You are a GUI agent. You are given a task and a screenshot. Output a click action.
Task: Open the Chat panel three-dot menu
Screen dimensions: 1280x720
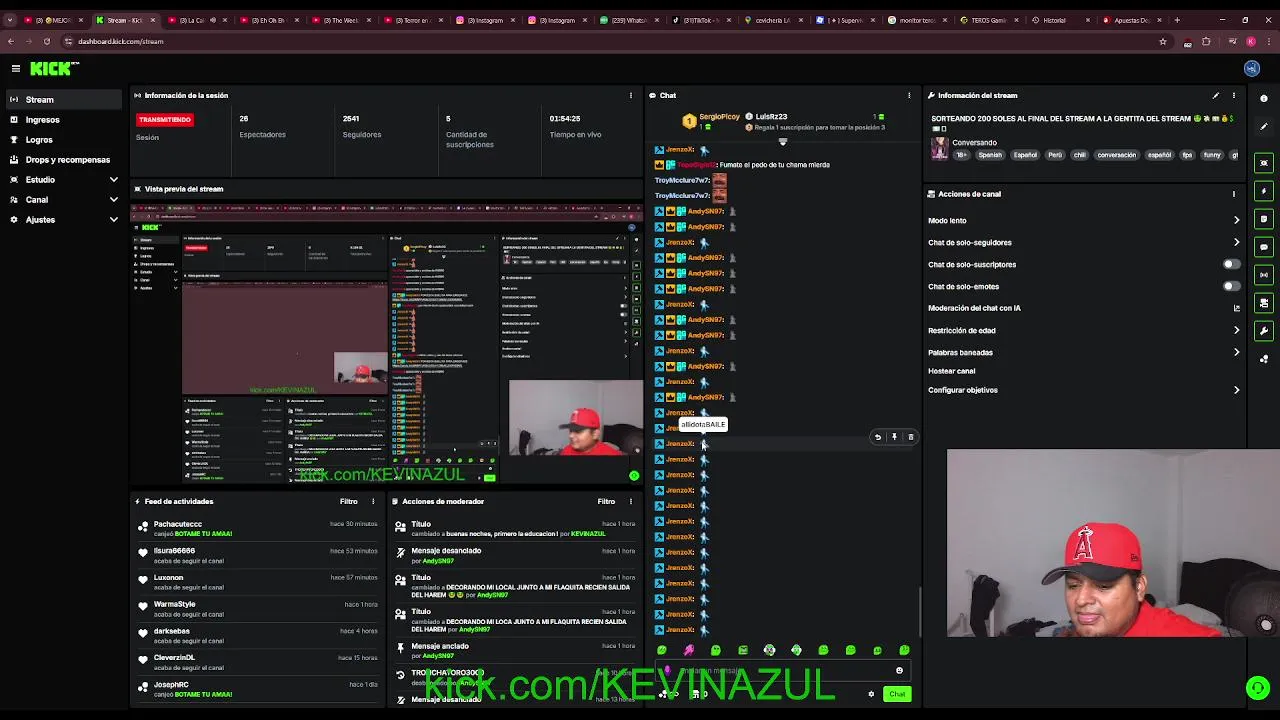[909, 95]
